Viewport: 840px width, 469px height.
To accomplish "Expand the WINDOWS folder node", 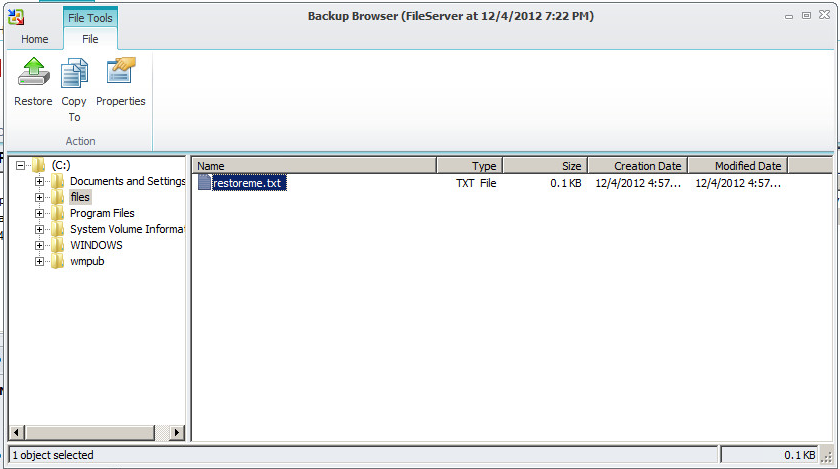I will click(x=39, y=245).
